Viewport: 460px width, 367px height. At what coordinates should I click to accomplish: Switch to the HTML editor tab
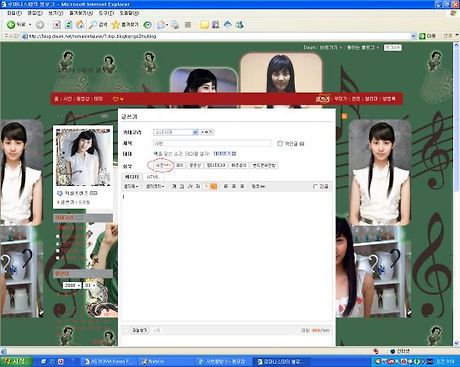pos(153,177)
